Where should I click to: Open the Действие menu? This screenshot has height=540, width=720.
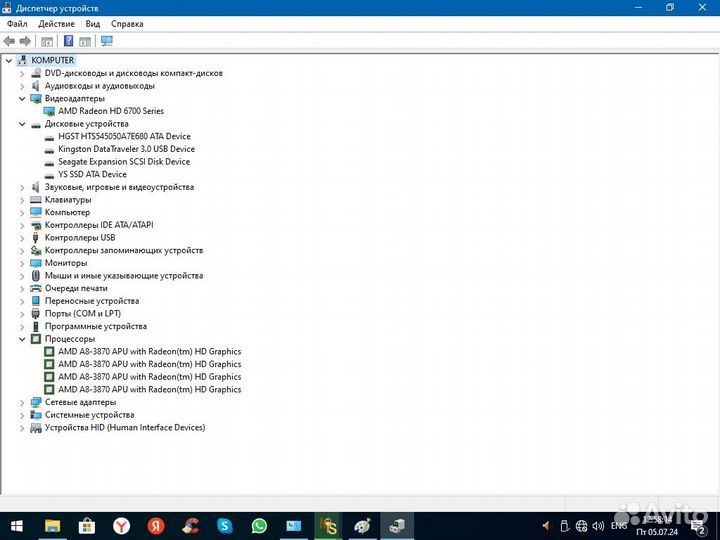(56, 24)
